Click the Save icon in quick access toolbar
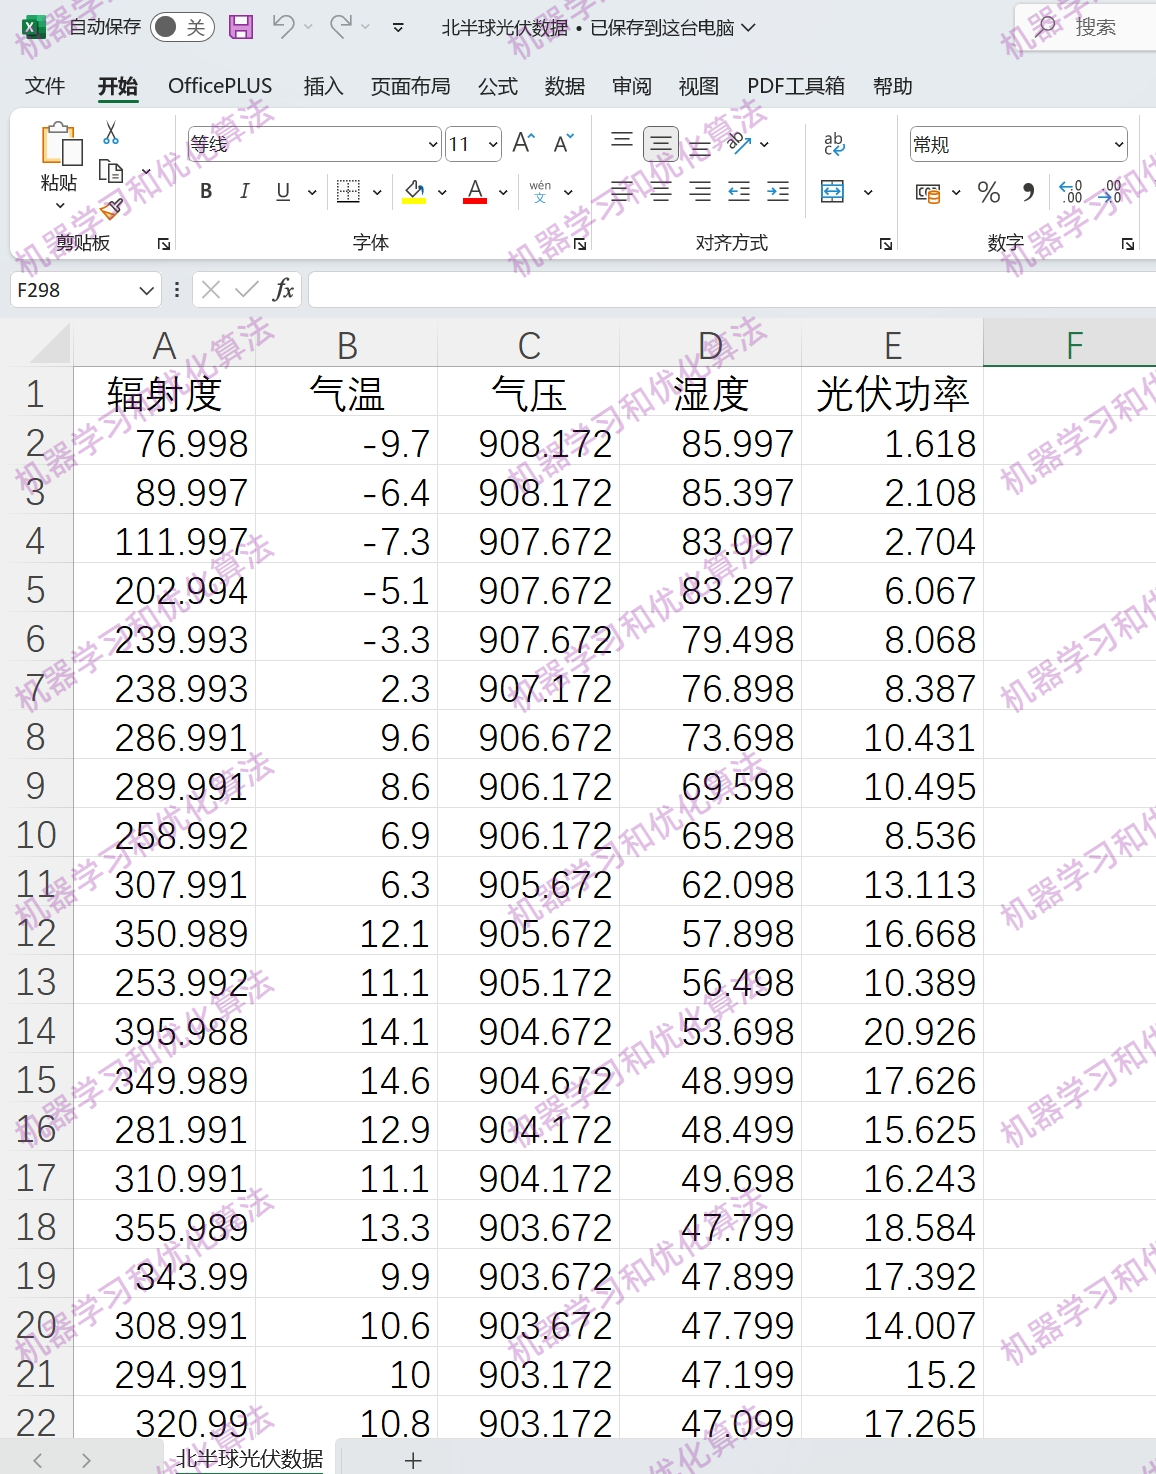The width and height of the screenshot is (1156, 1474). tap(243, 28)
